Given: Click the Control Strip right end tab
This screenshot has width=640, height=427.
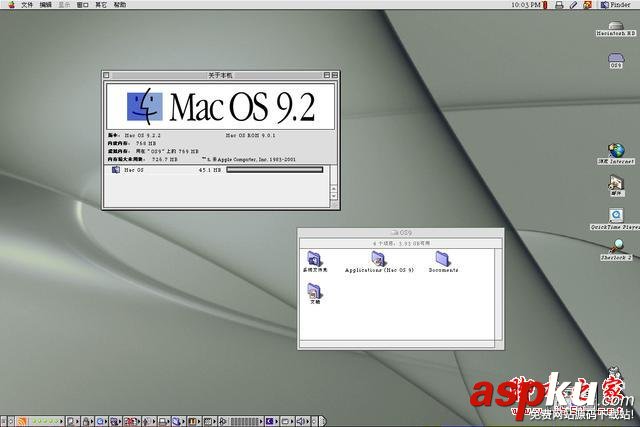Looking at the screenshot, I should 323,421.
